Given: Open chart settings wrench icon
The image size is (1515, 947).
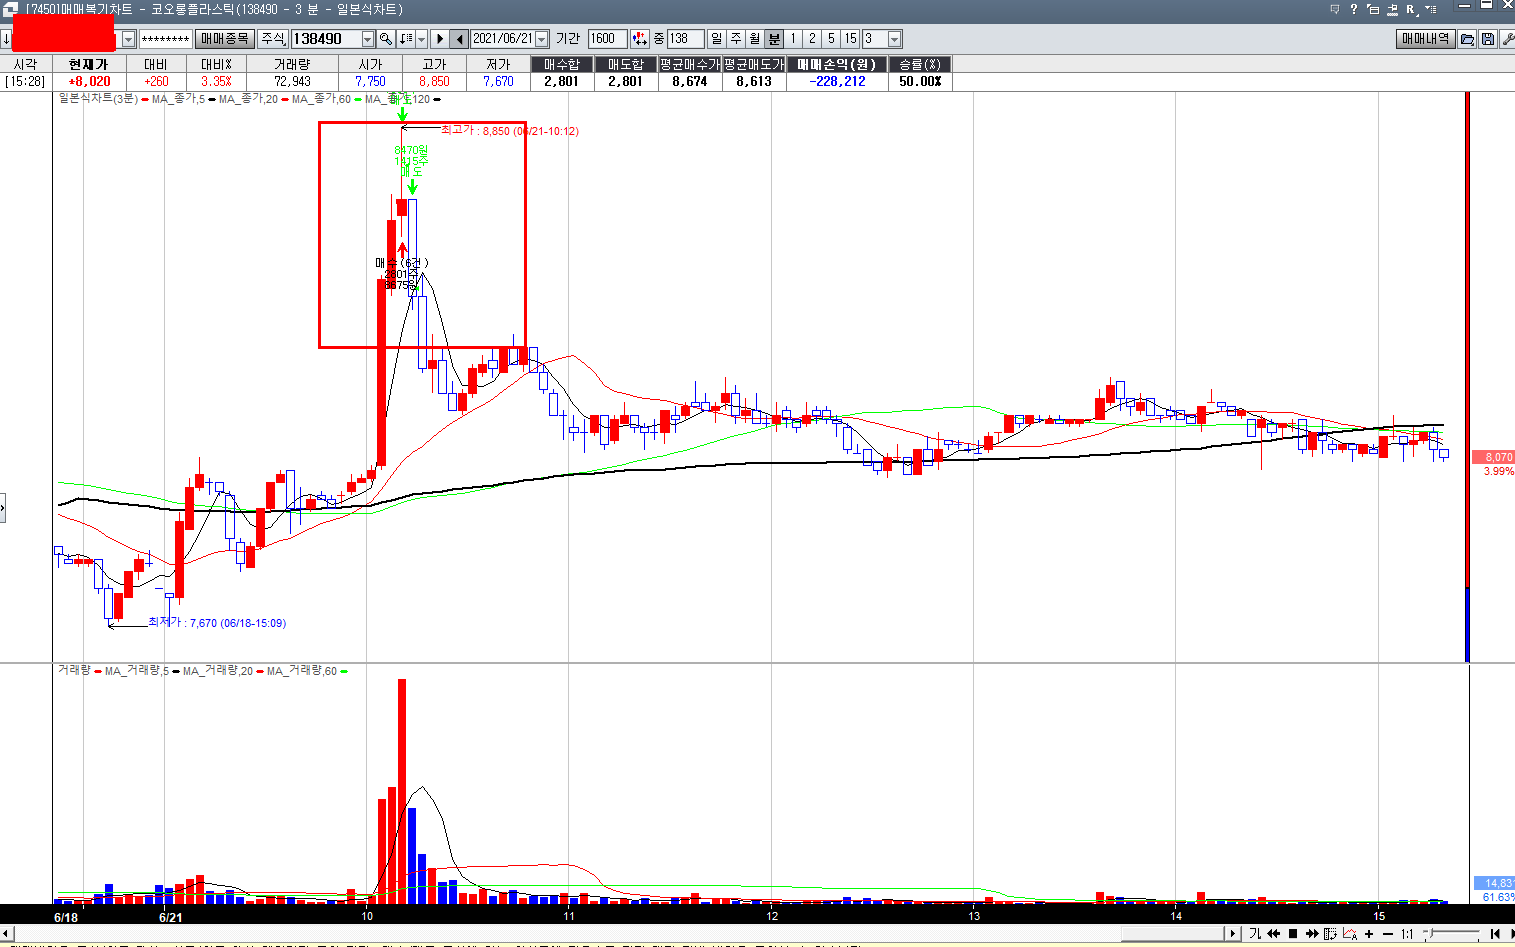Looking at the screenshot, I should tap(1507, 39).
